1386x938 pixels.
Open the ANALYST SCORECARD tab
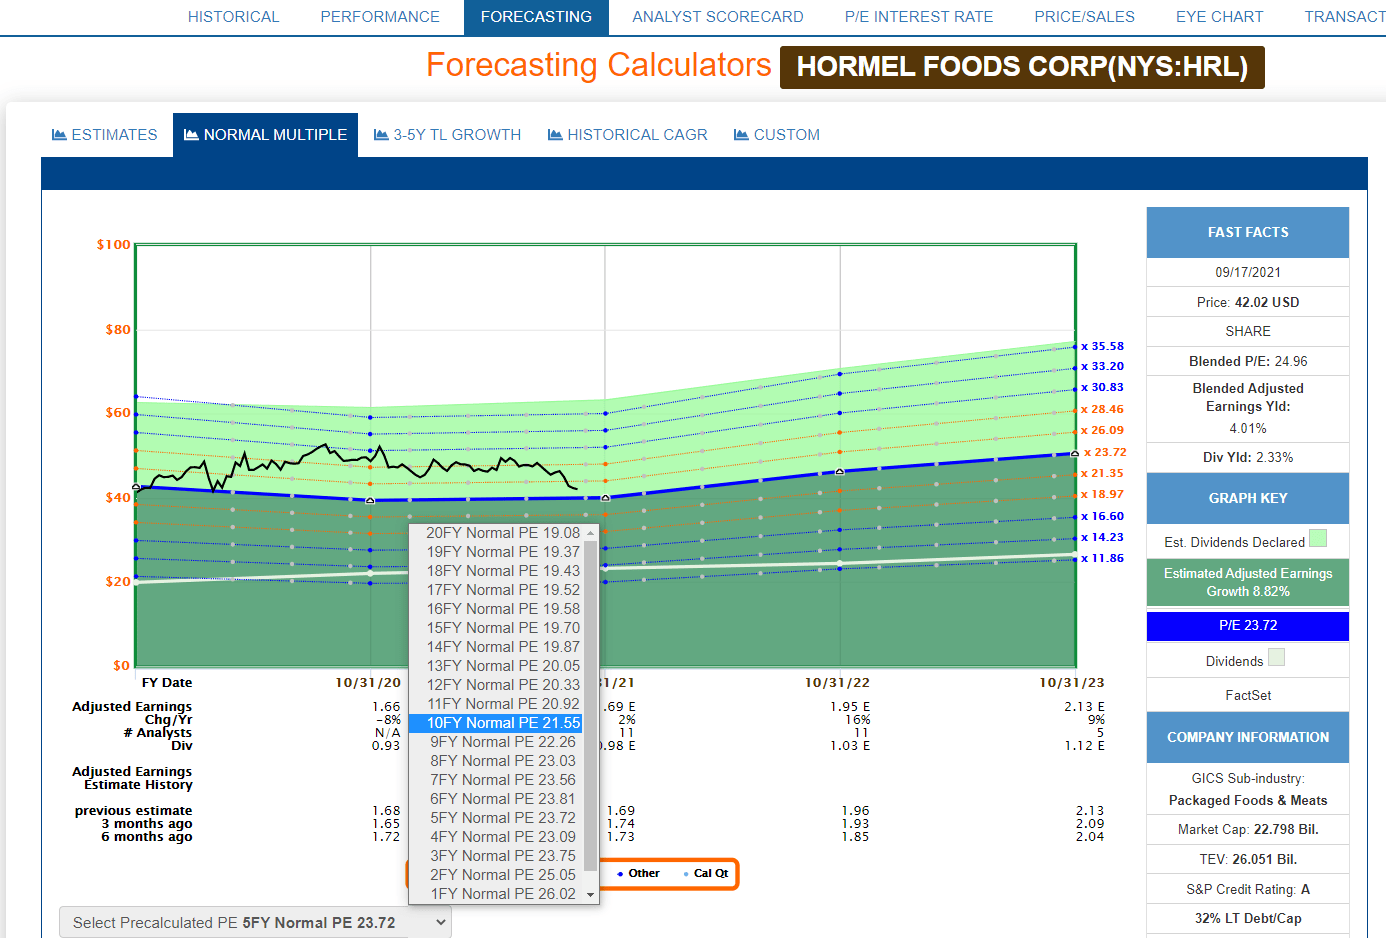click(718, 17)
